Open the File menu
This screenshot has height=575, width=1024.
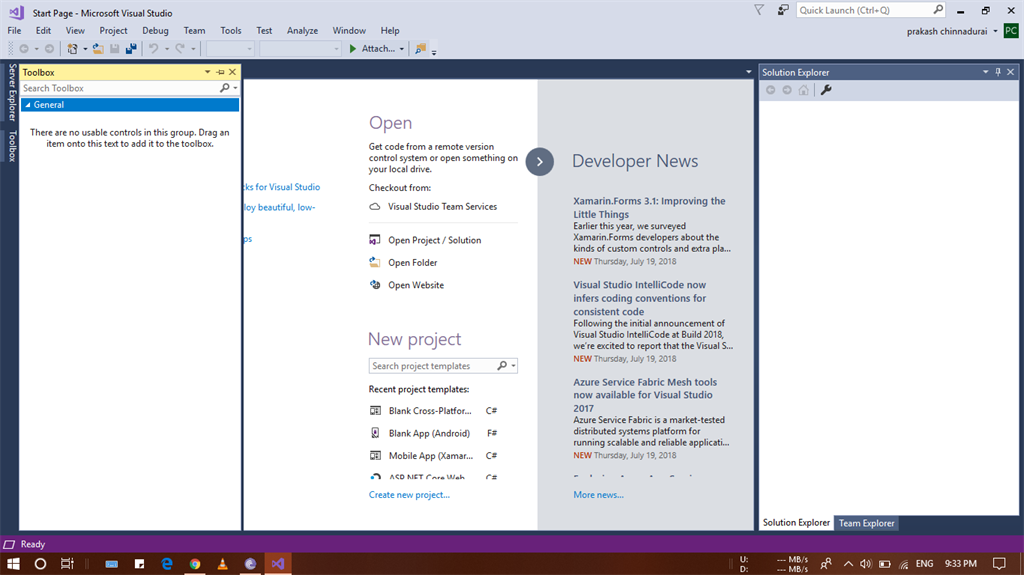click(x=14, y=30)
